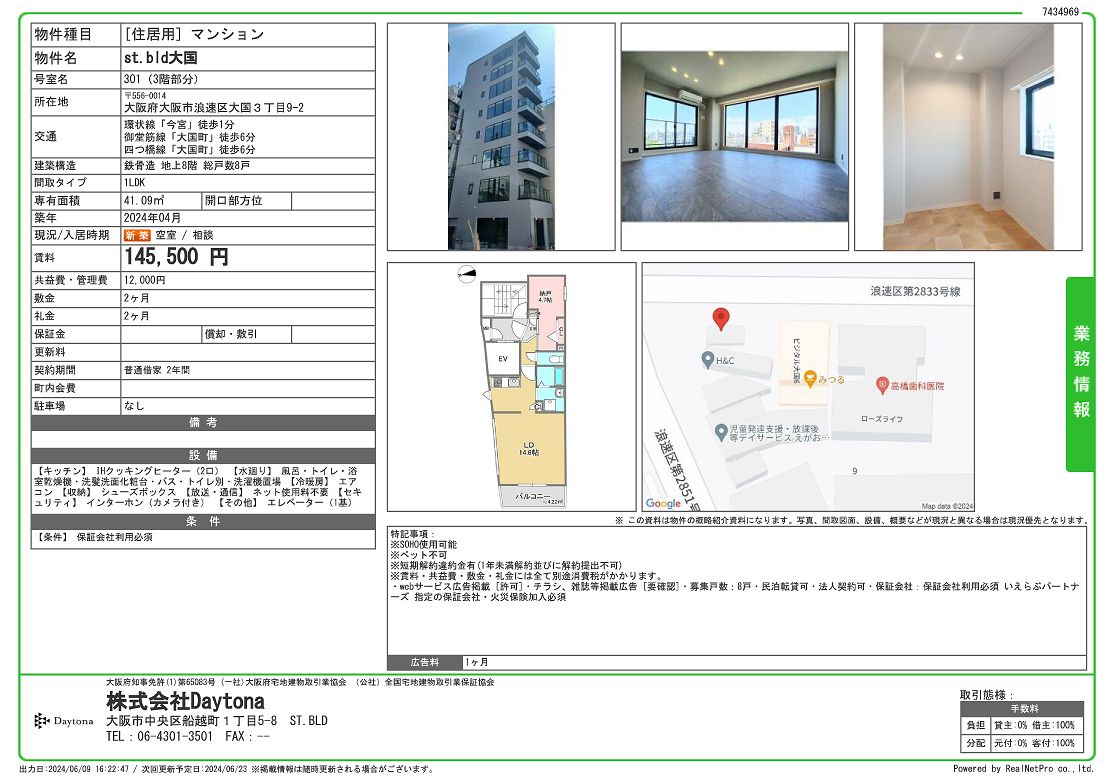The height and width of the screenshot is (782, 1120).
Task: Click the 株式会社Daytona company name
Action: point(186,701)
